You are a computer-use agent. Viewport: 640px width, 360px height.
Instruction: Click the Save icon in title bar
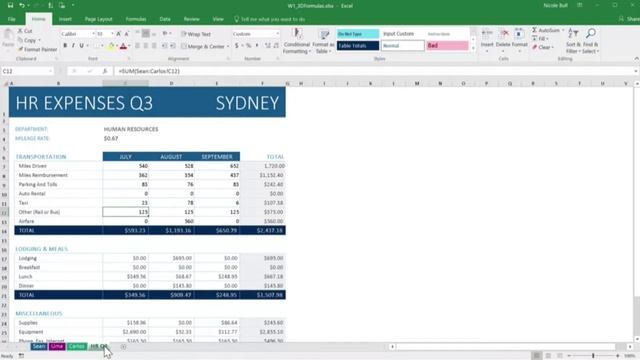(10, 6)
